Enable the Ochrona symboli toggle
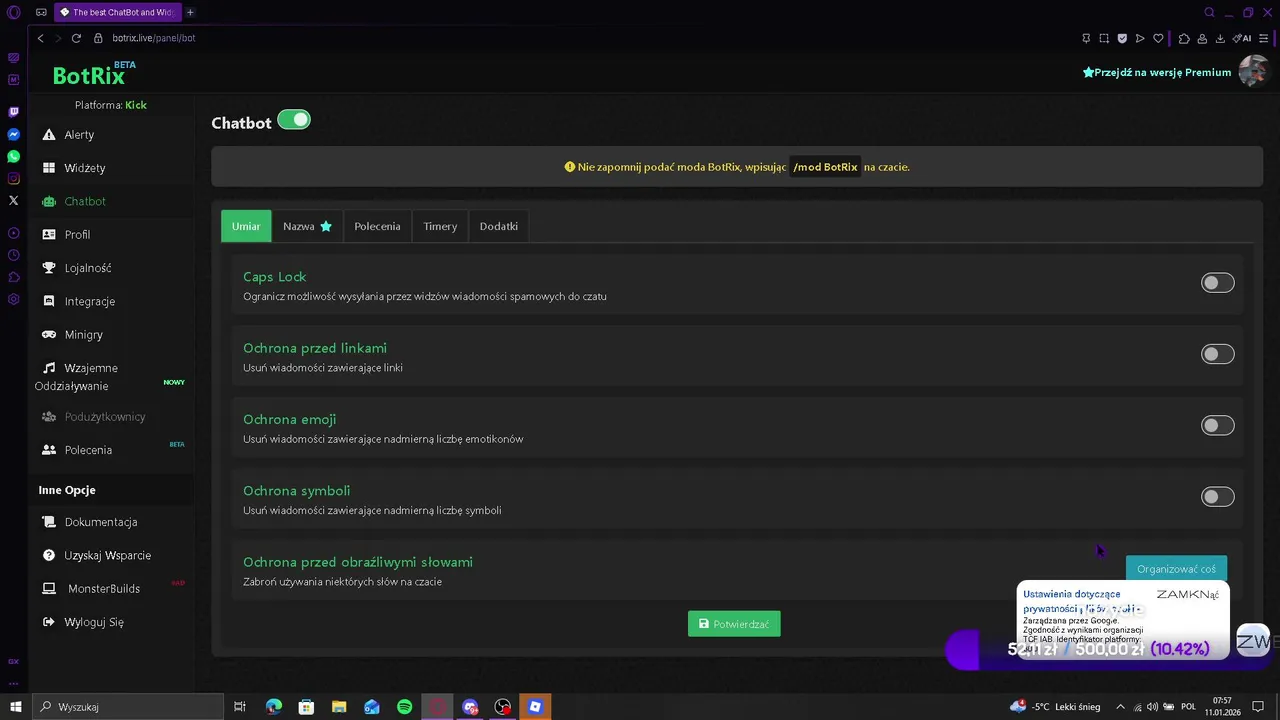The image size is (1280, 720). (x=1217, y=497)
